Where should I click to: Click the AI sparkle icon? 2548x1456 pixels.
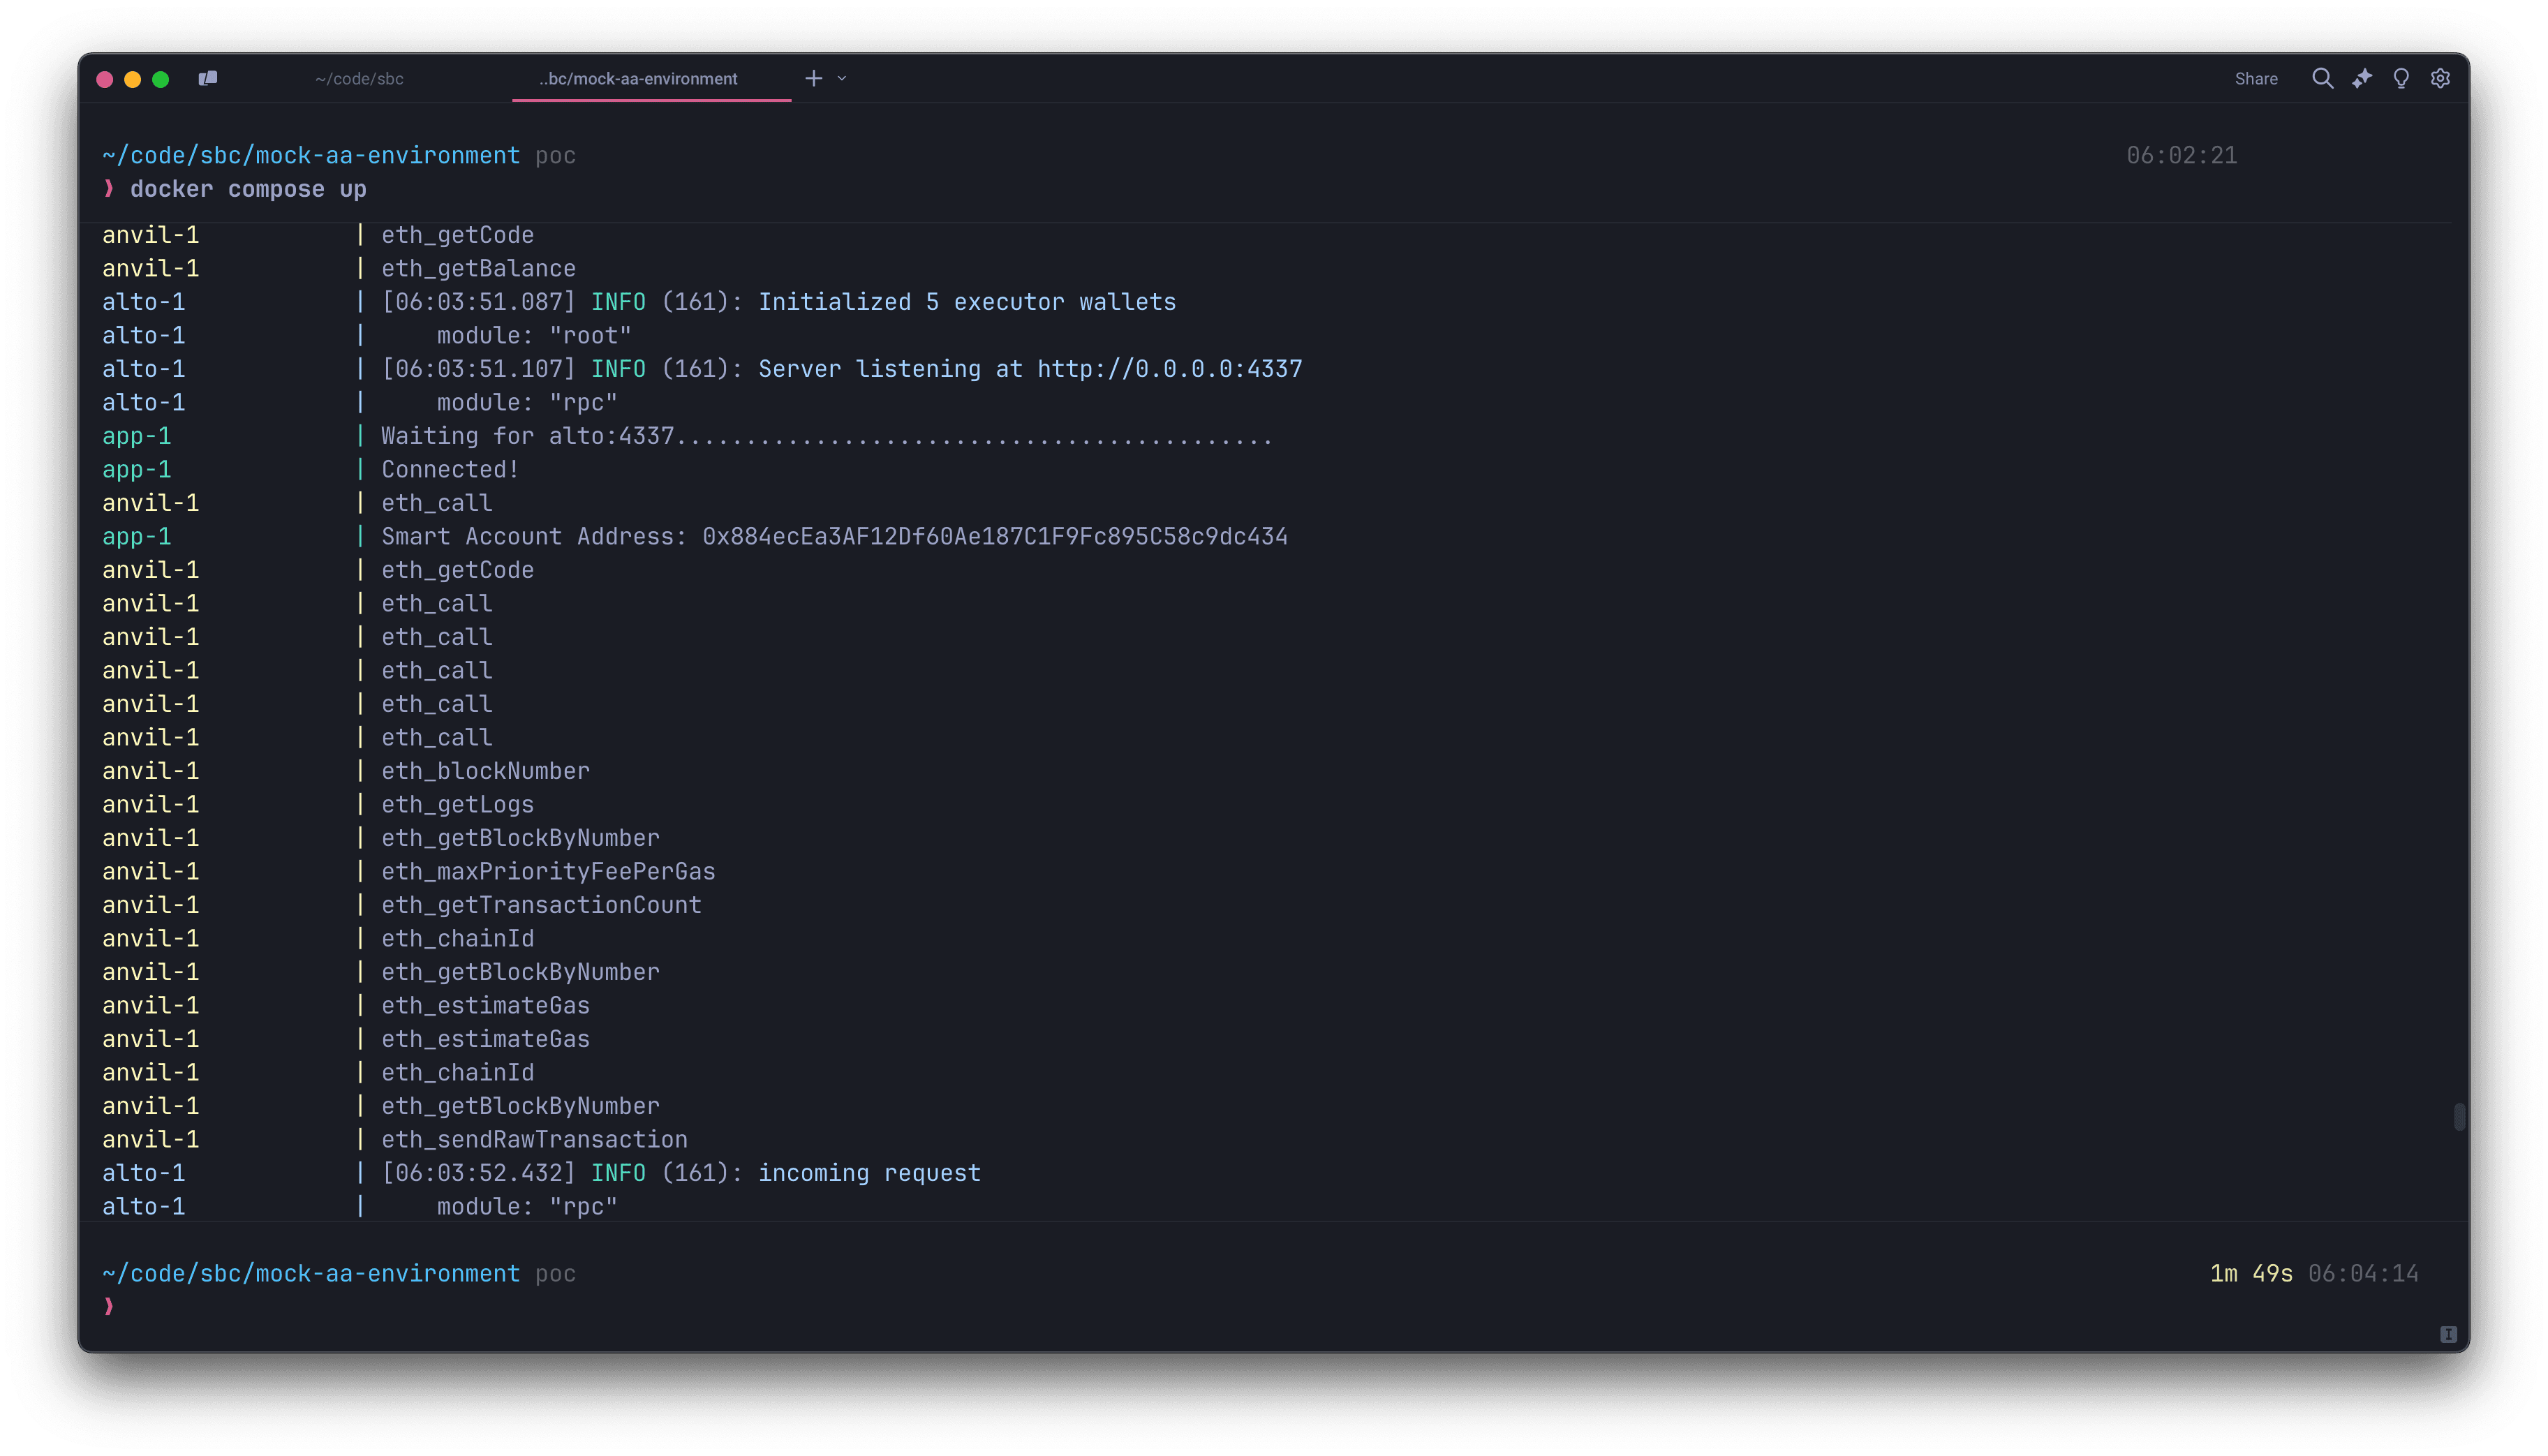(x=2362, y=78)
